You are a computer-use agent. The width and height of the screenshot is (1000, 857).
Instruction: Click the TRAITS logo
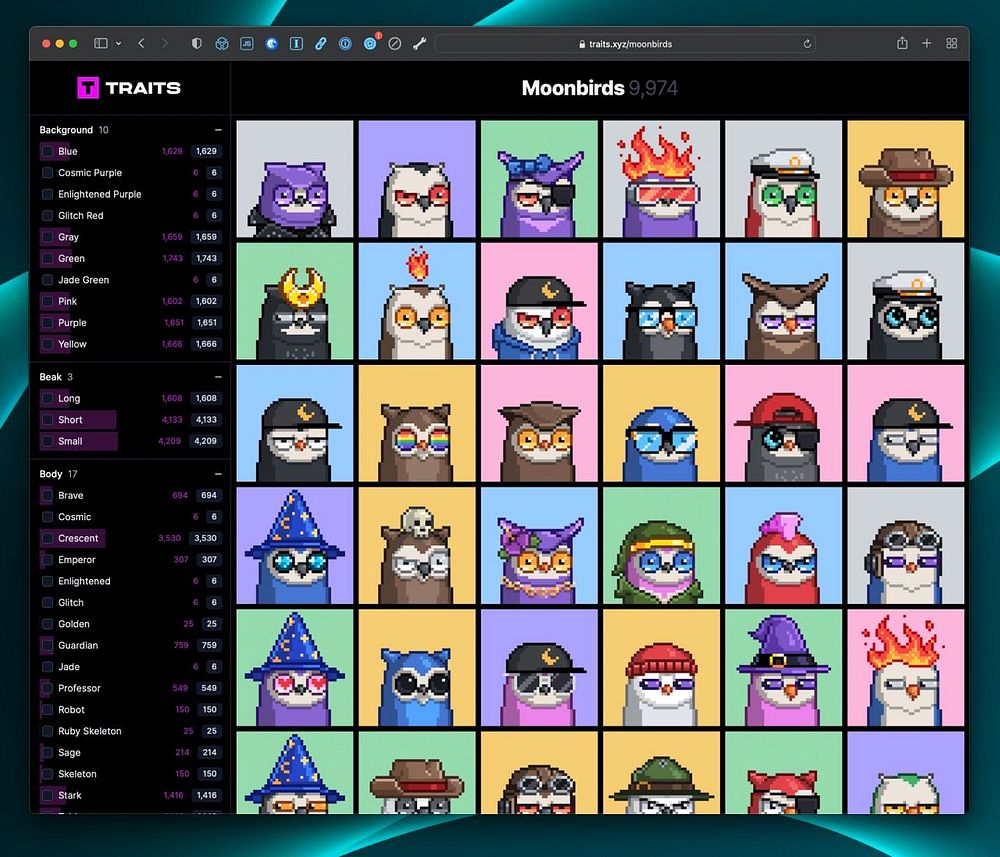(129, 88)
